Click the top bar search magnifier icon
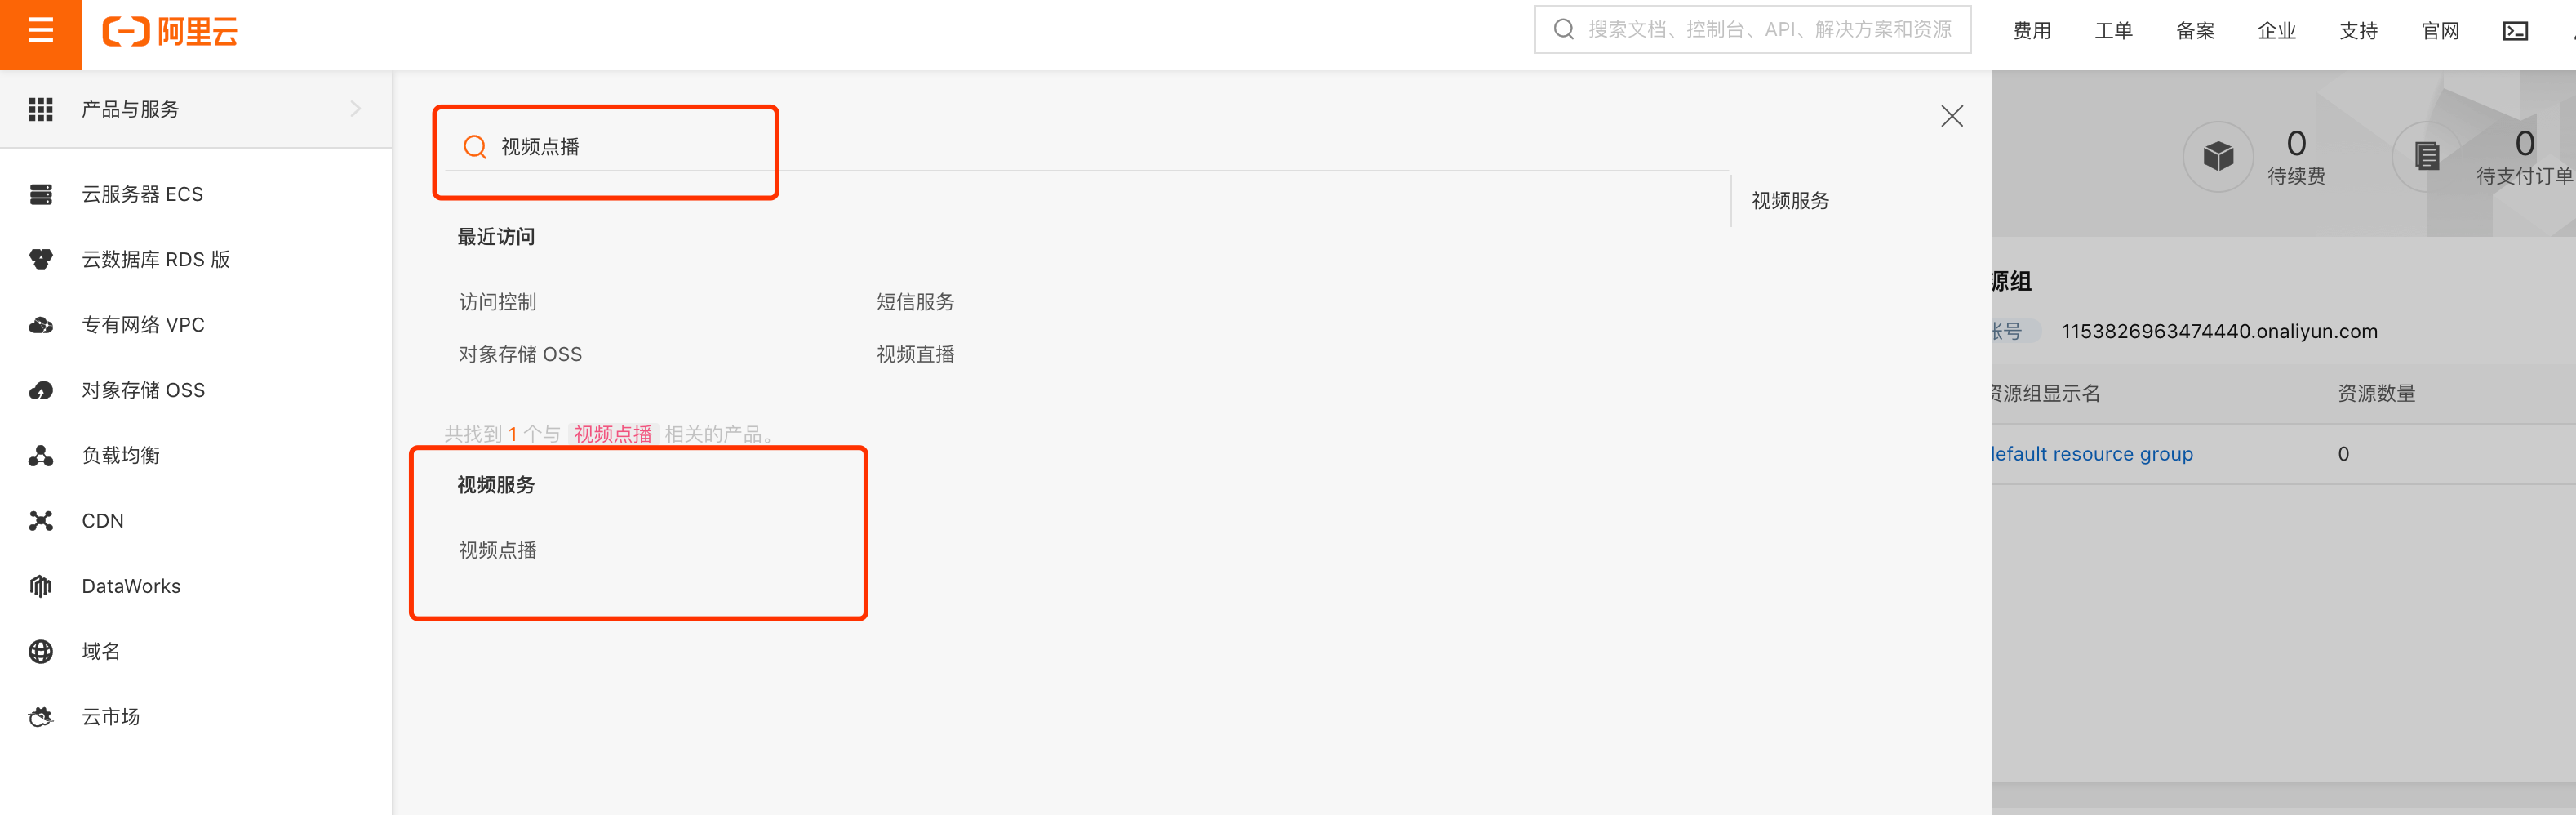 1563,30
